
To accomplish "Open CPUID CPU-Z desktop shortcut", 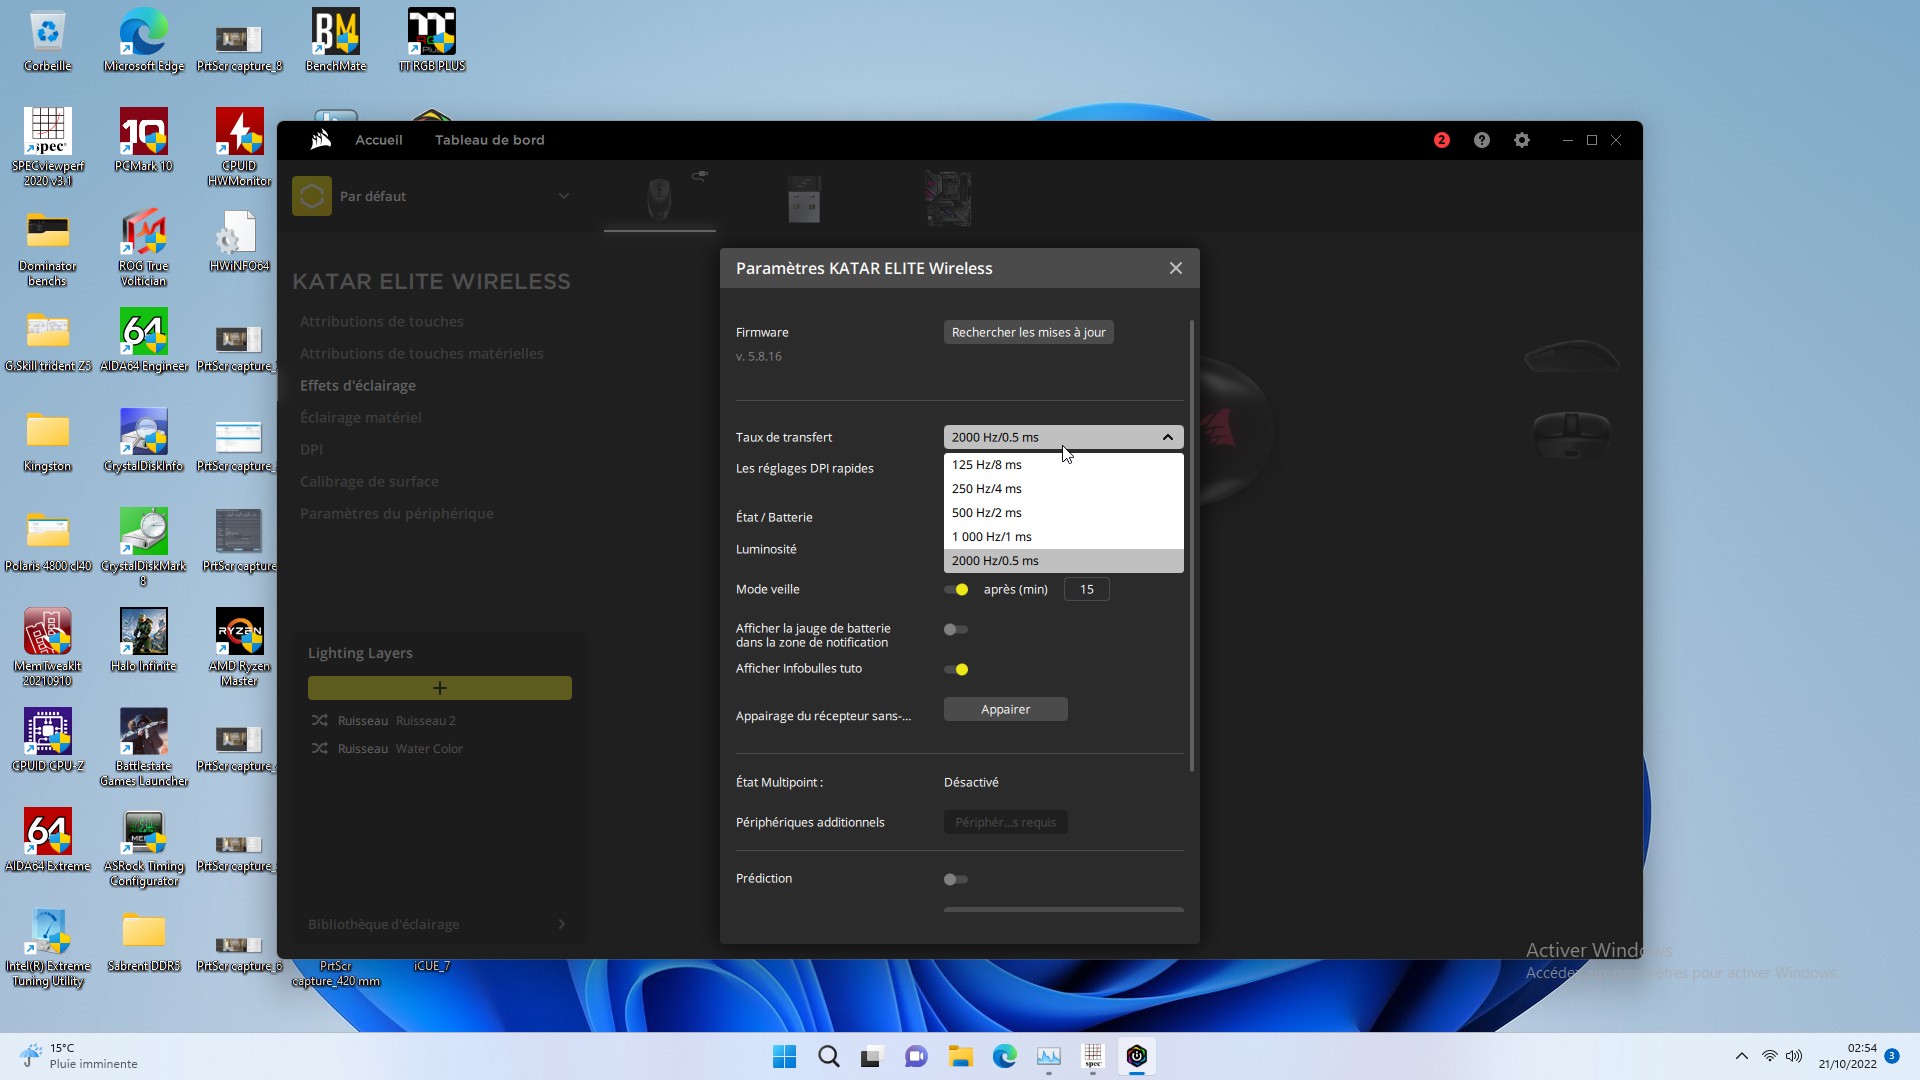I will coord(48,742).
